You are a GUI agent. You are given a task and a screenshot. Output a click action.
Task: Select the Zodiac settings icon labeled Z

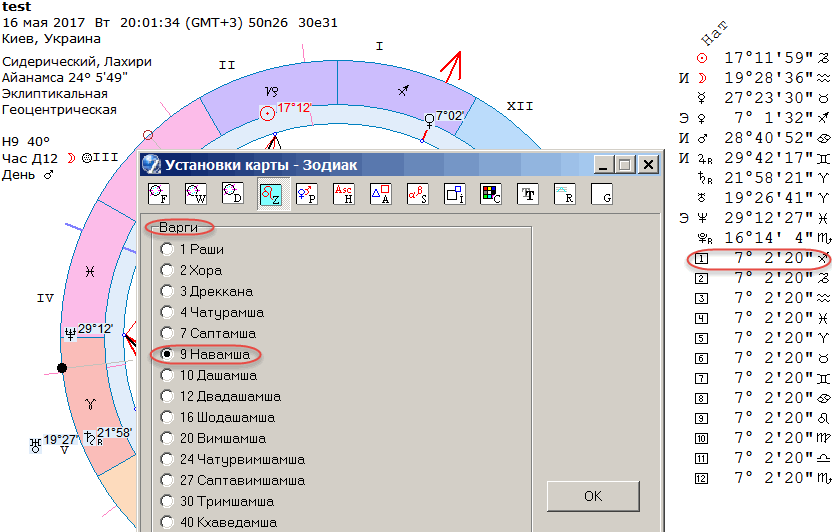point(270,194)
